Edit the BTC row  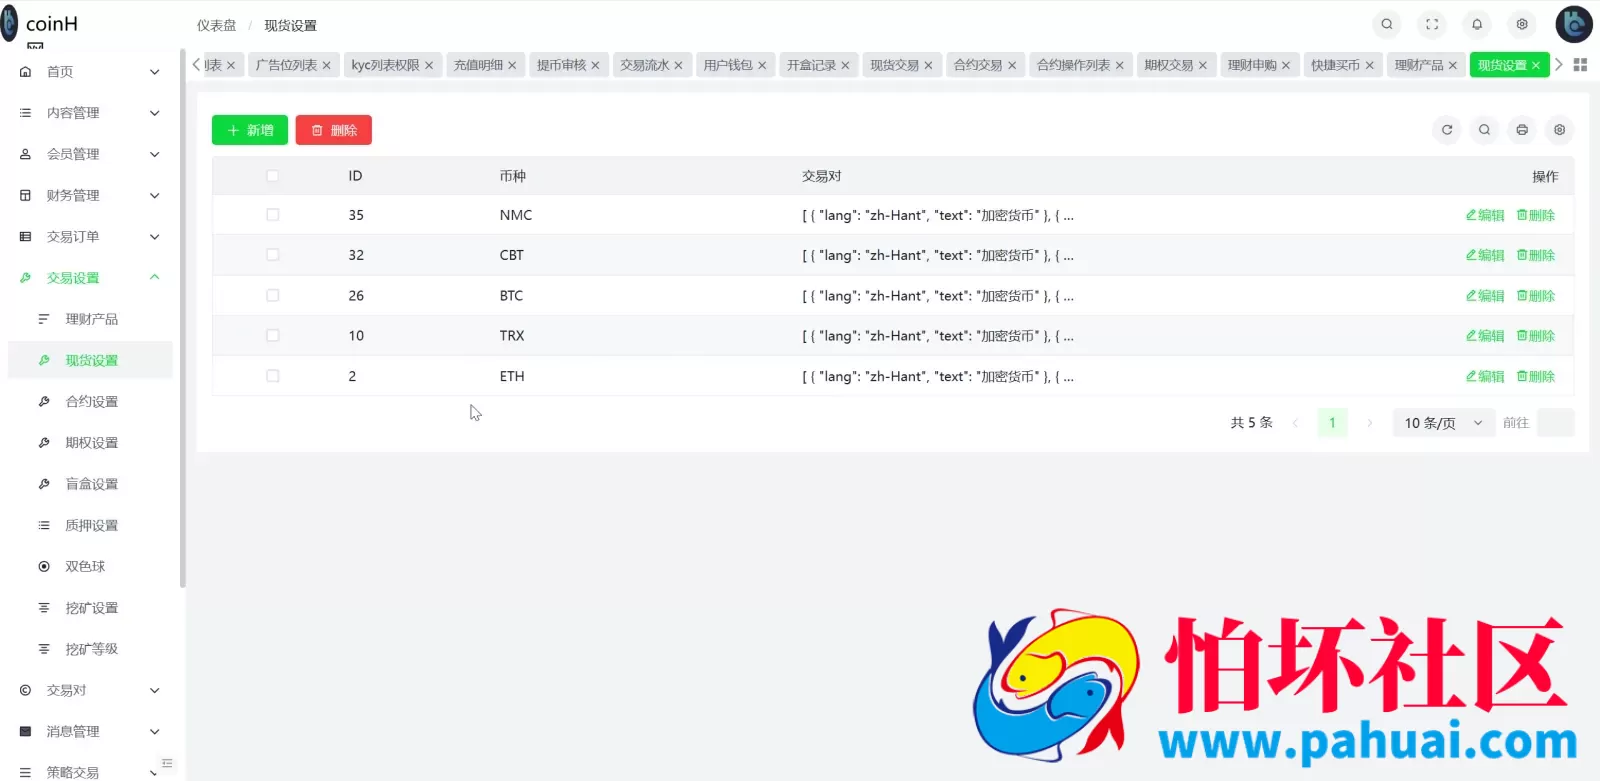click(1485, 296)
